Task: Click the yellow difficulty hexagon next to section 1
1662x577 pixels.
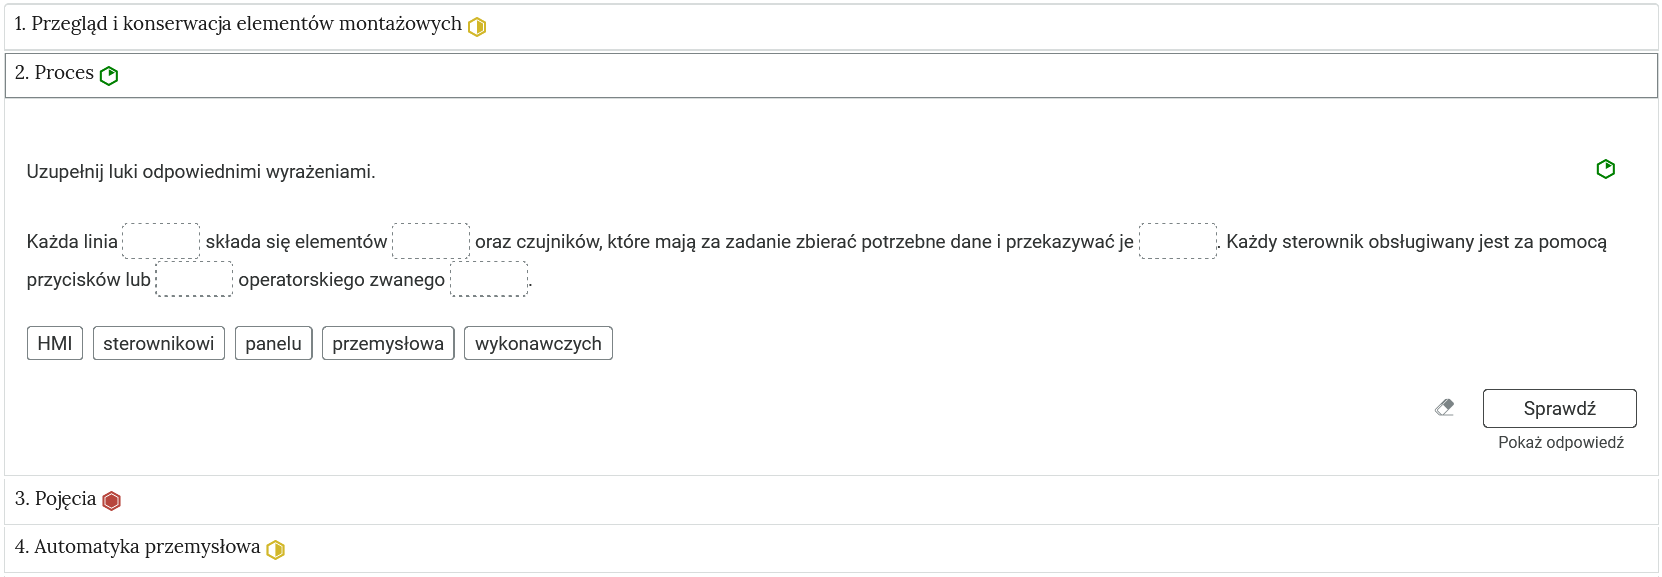Action: (x=476, y=27)
